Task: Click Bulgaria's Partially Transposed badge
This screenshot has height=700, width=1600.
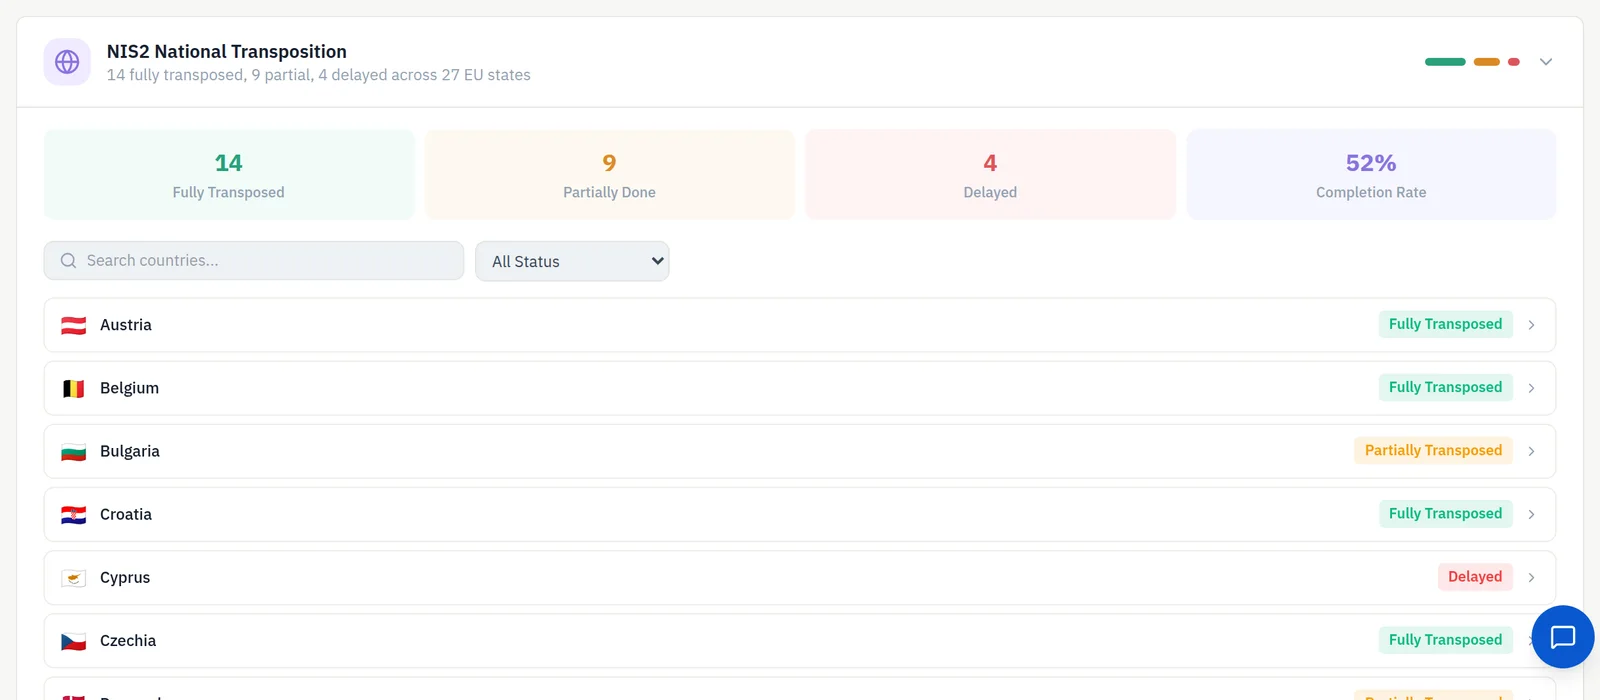Action: [1433, 450]
